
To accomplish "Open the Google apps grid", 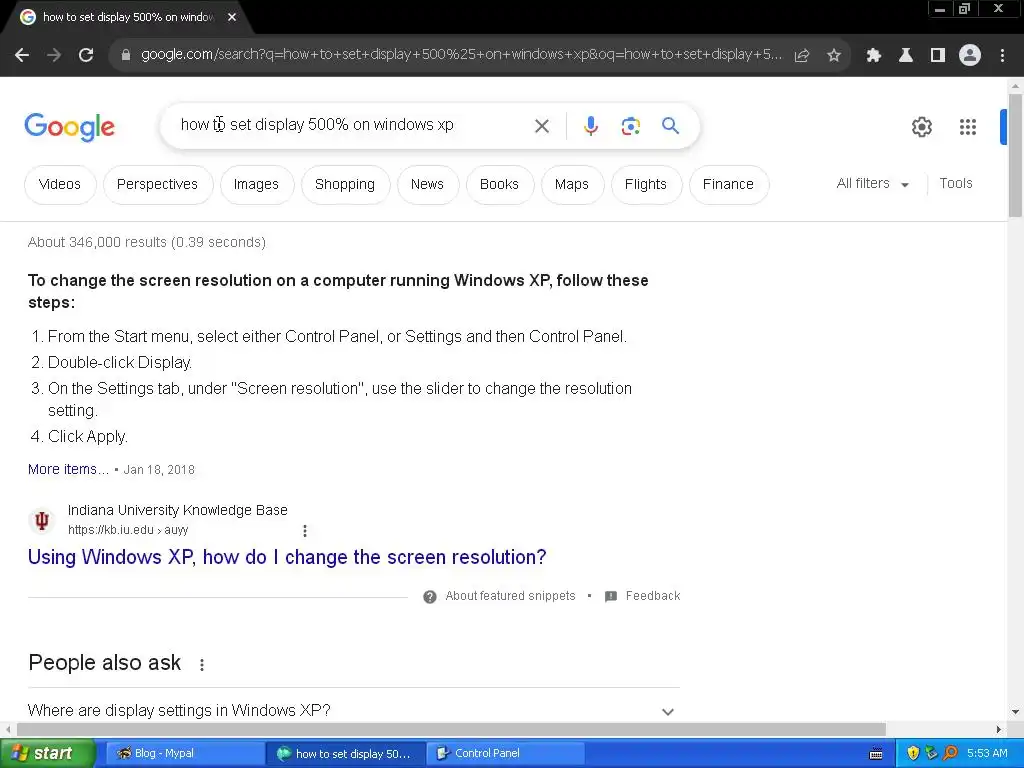I will (968, 127).
